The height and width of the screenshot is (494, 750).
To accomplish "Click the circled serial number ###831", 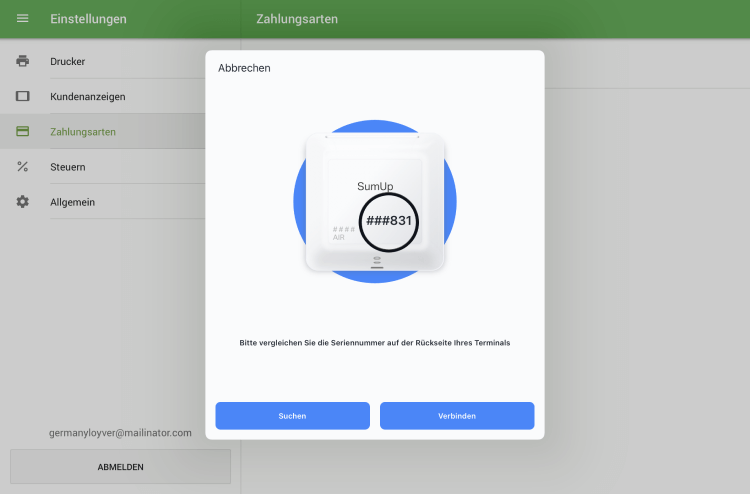I will pos(389,219).
